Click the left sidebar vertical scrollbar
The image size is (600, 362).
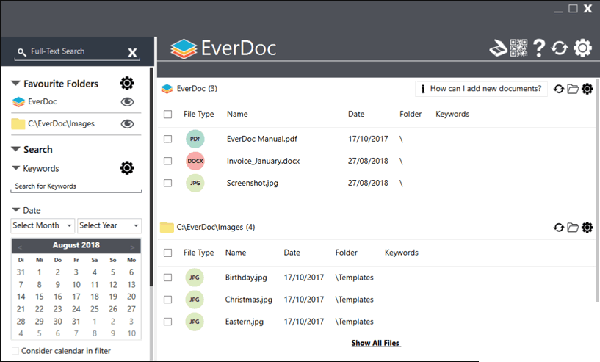151,176
